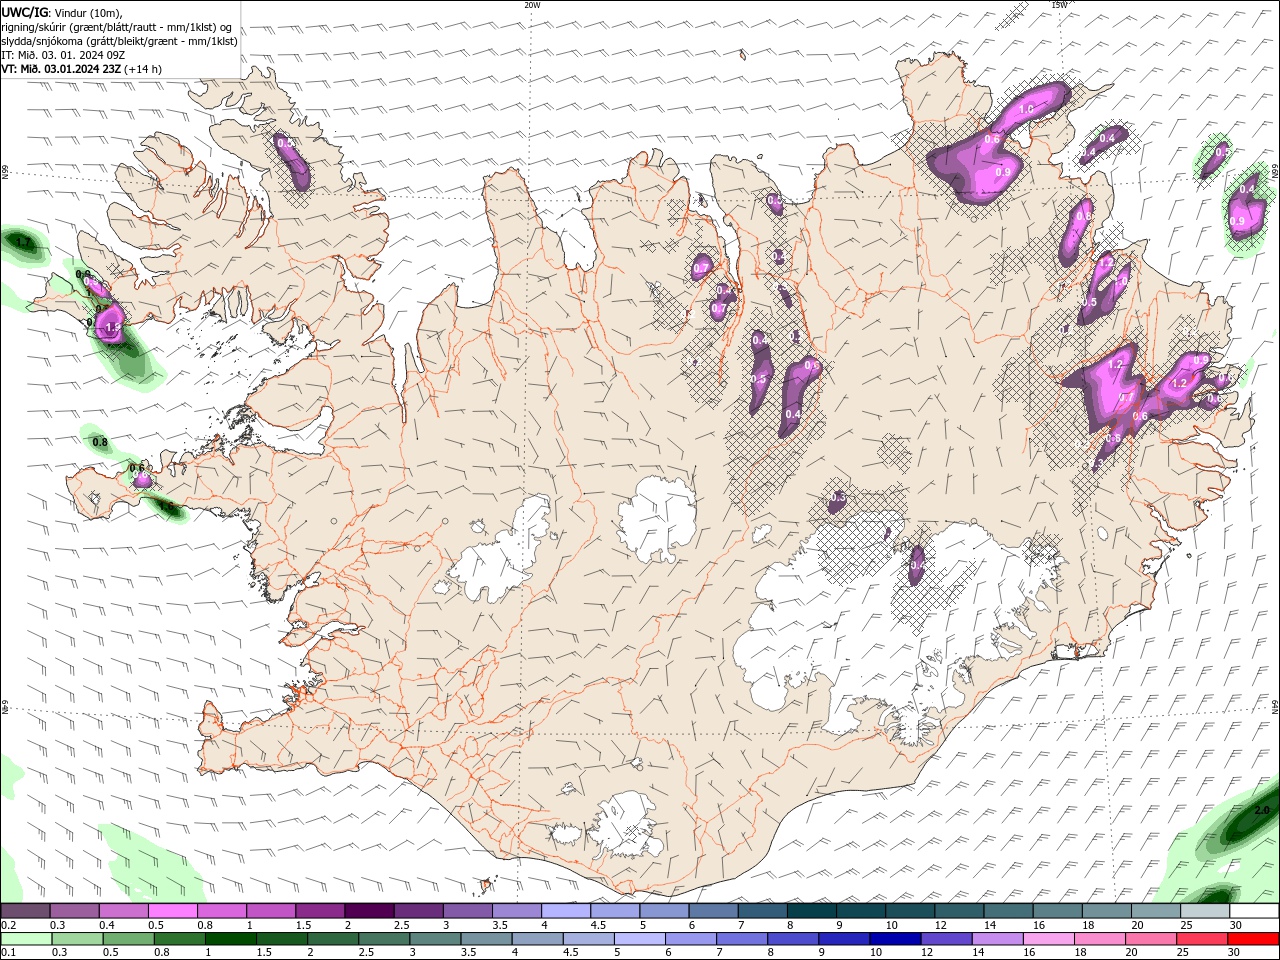Screen dimensions: 1280x960
Task: Select the "2.0" rain value label
Action: pos(1262,810)
